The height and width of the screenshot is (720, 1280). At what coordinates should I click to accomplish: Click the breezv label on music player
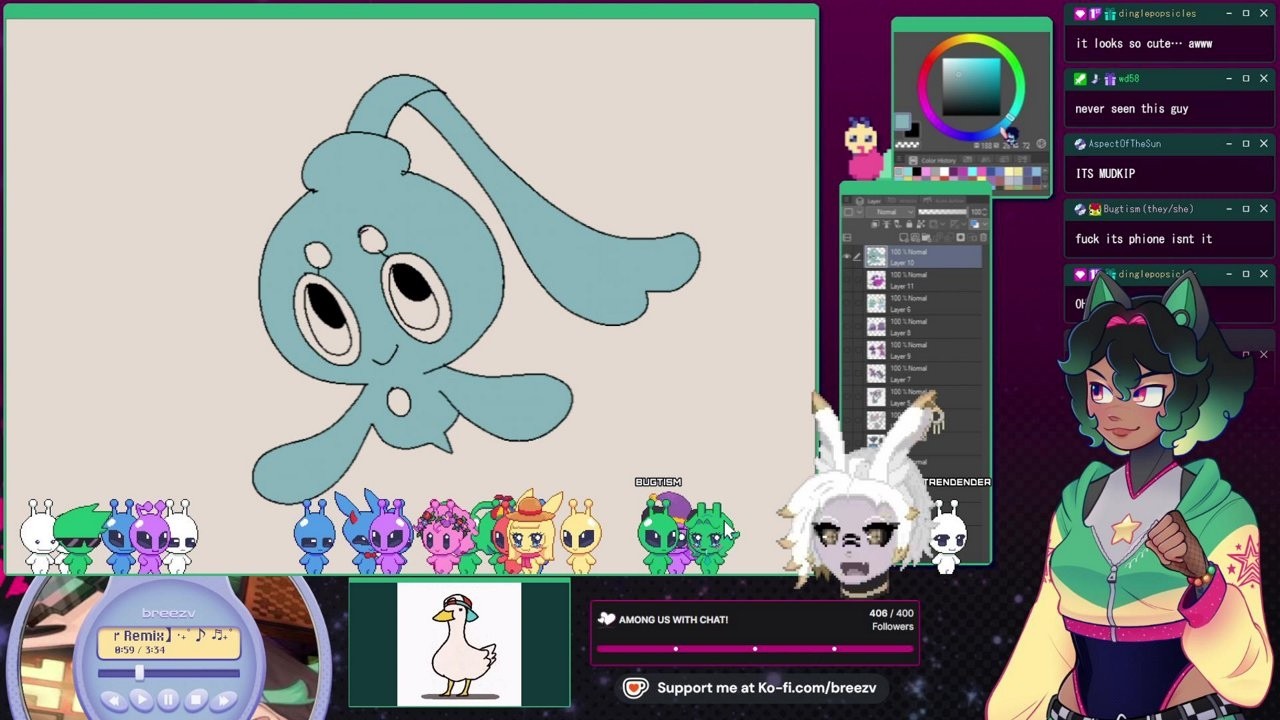[168, 613]
